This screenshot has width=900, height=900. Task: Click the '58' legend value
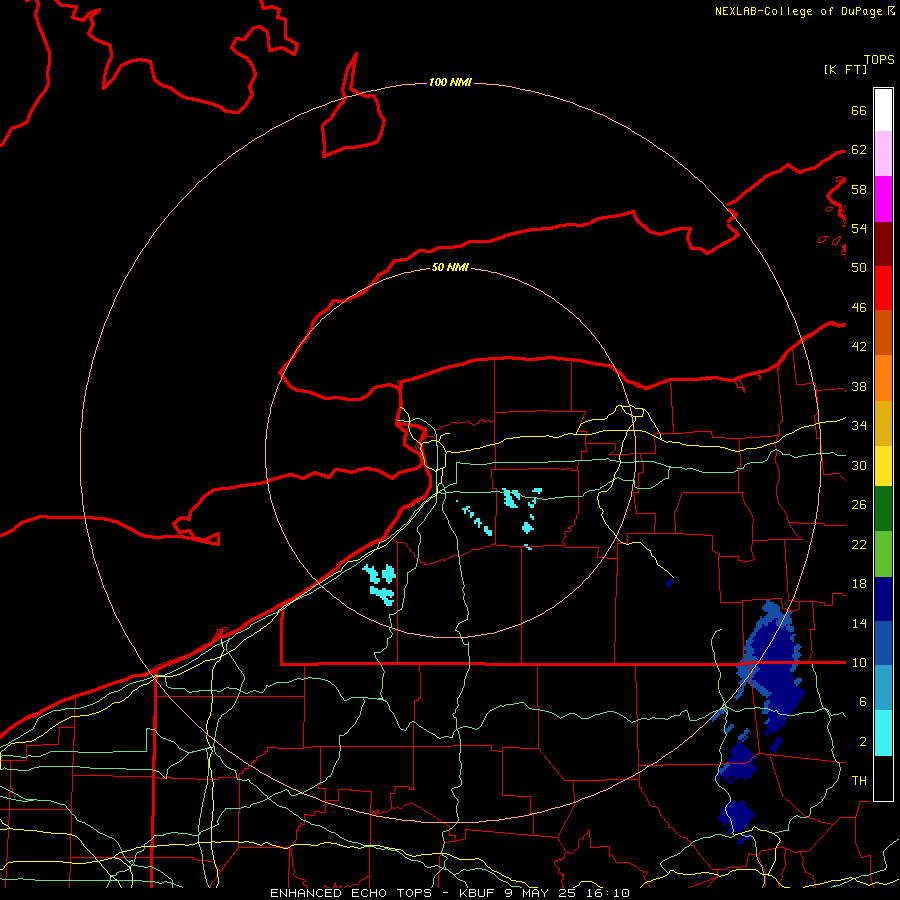(x=859, y=189)
